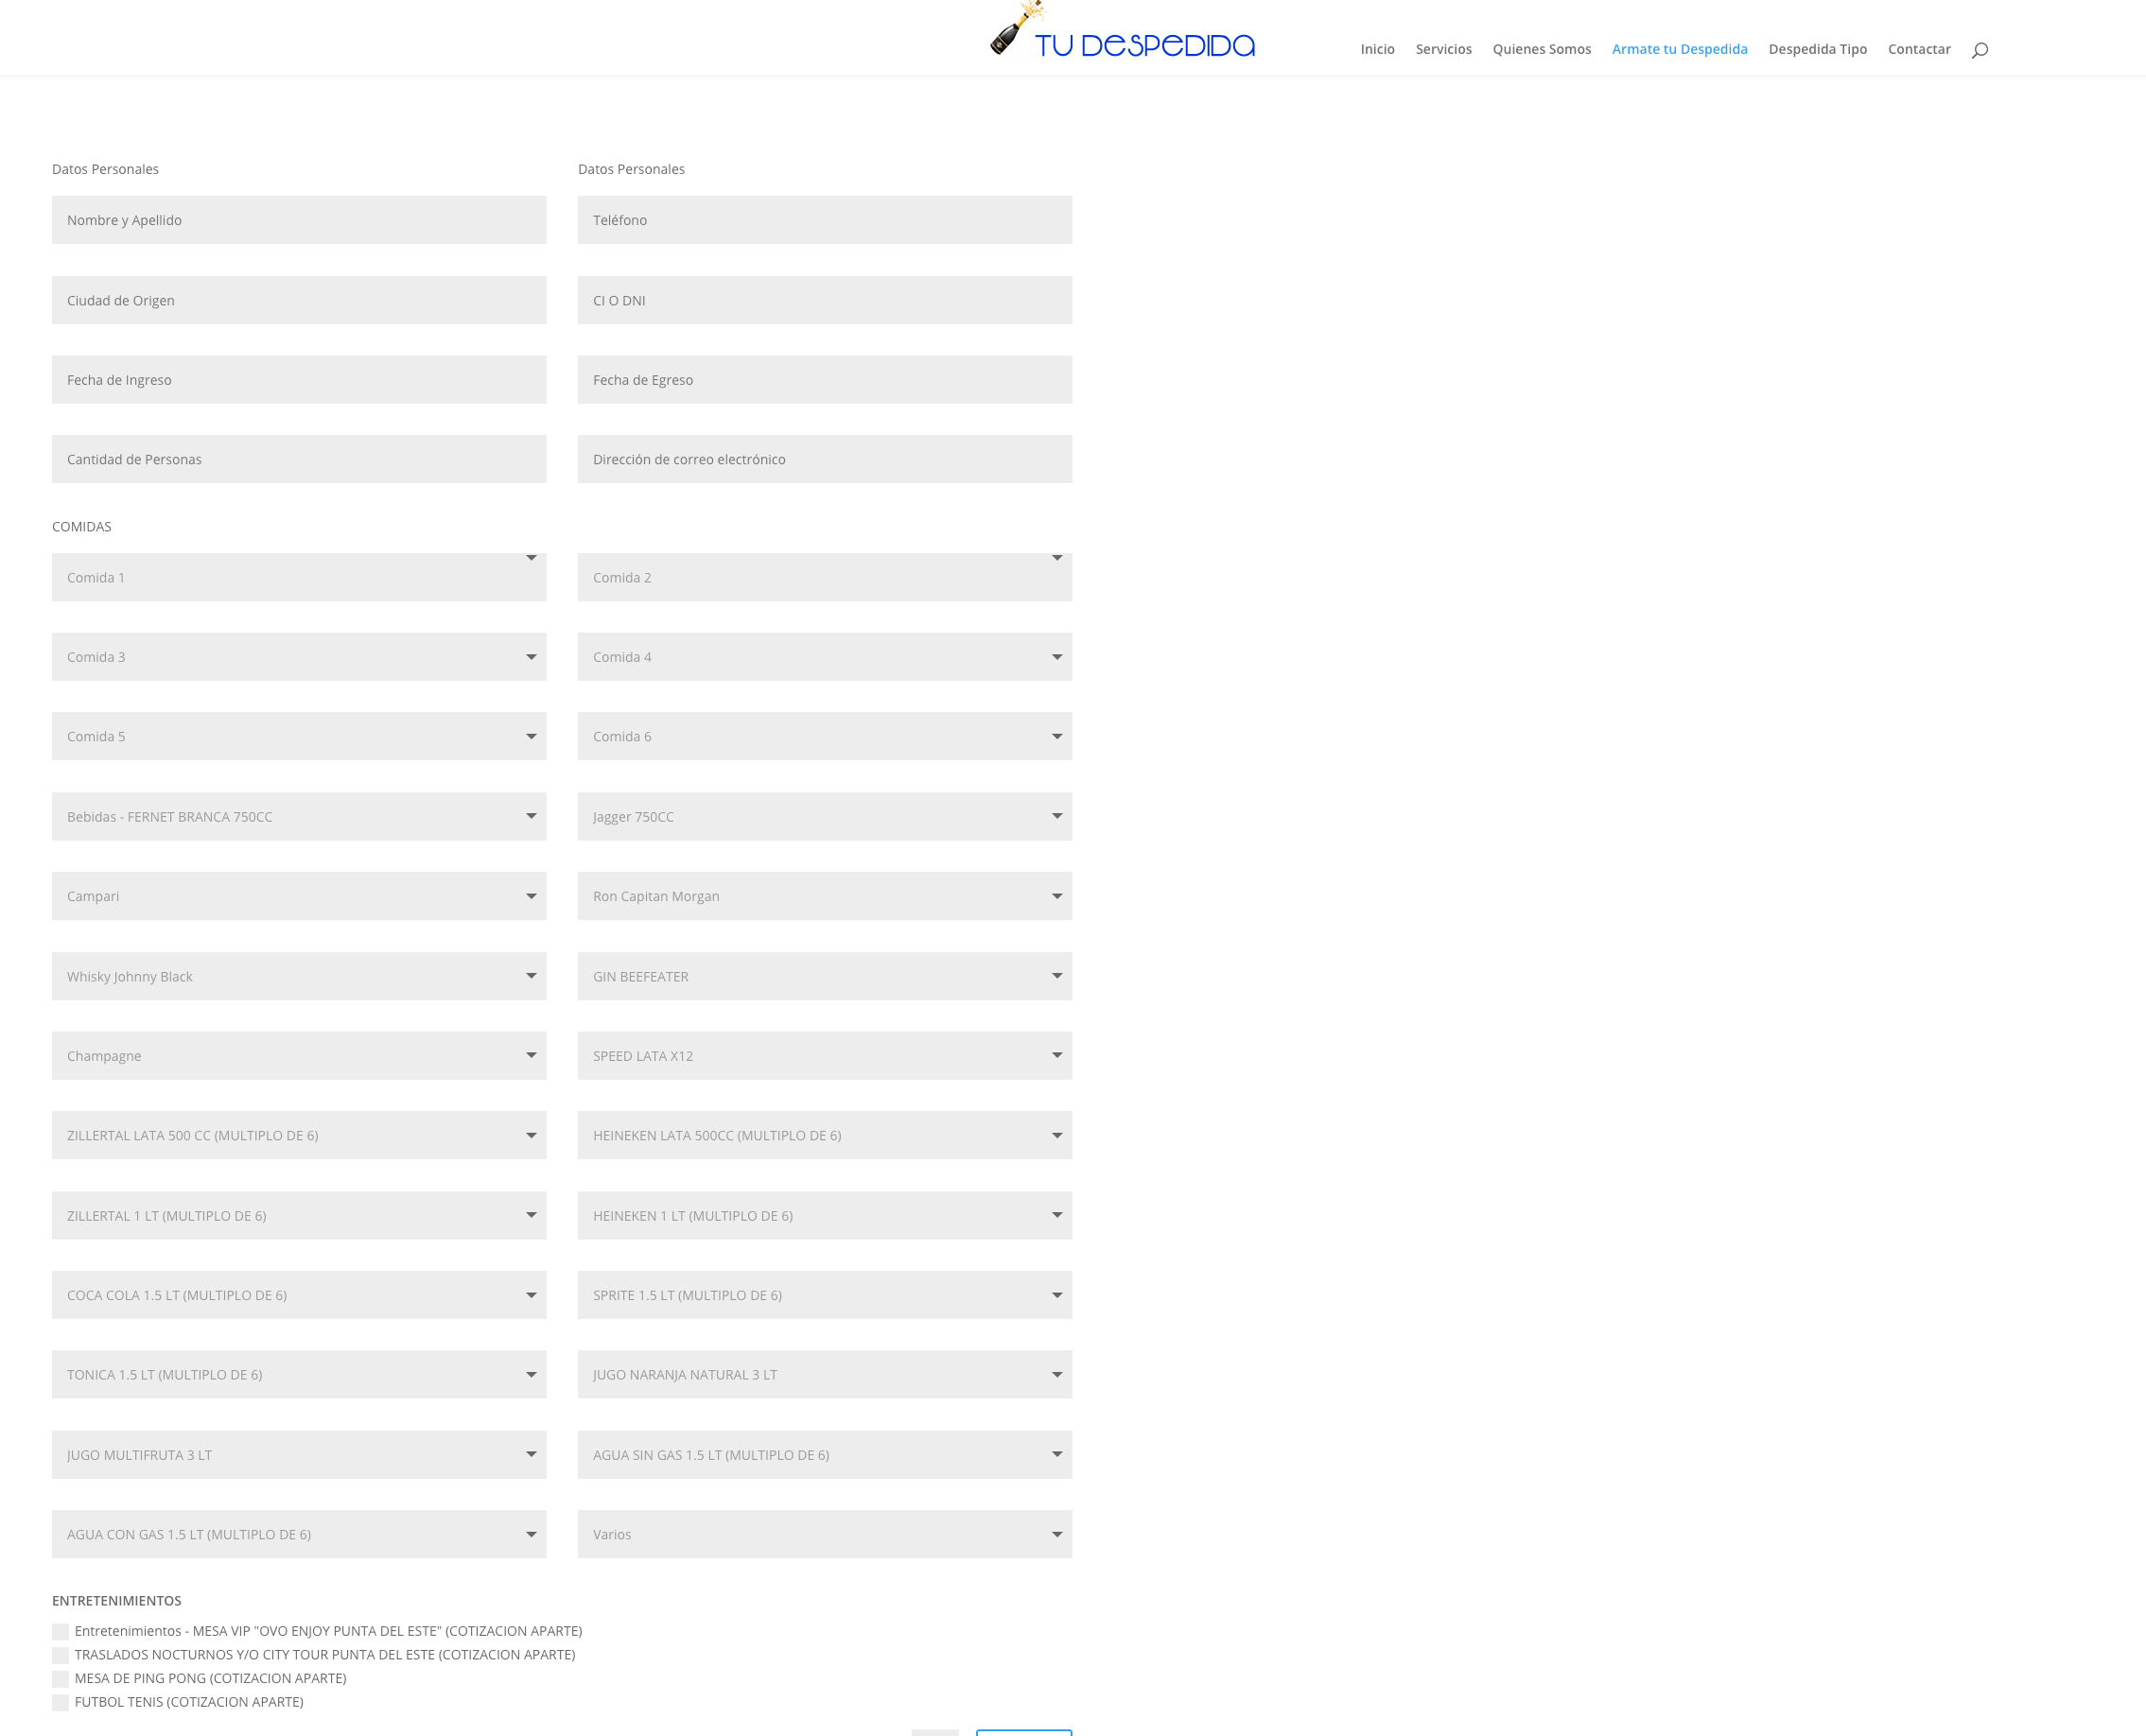Check TRASLADOS NOCTURNOS Y/O CITY TOUR option
2146x1736 pixels.
click(61, 1655)
